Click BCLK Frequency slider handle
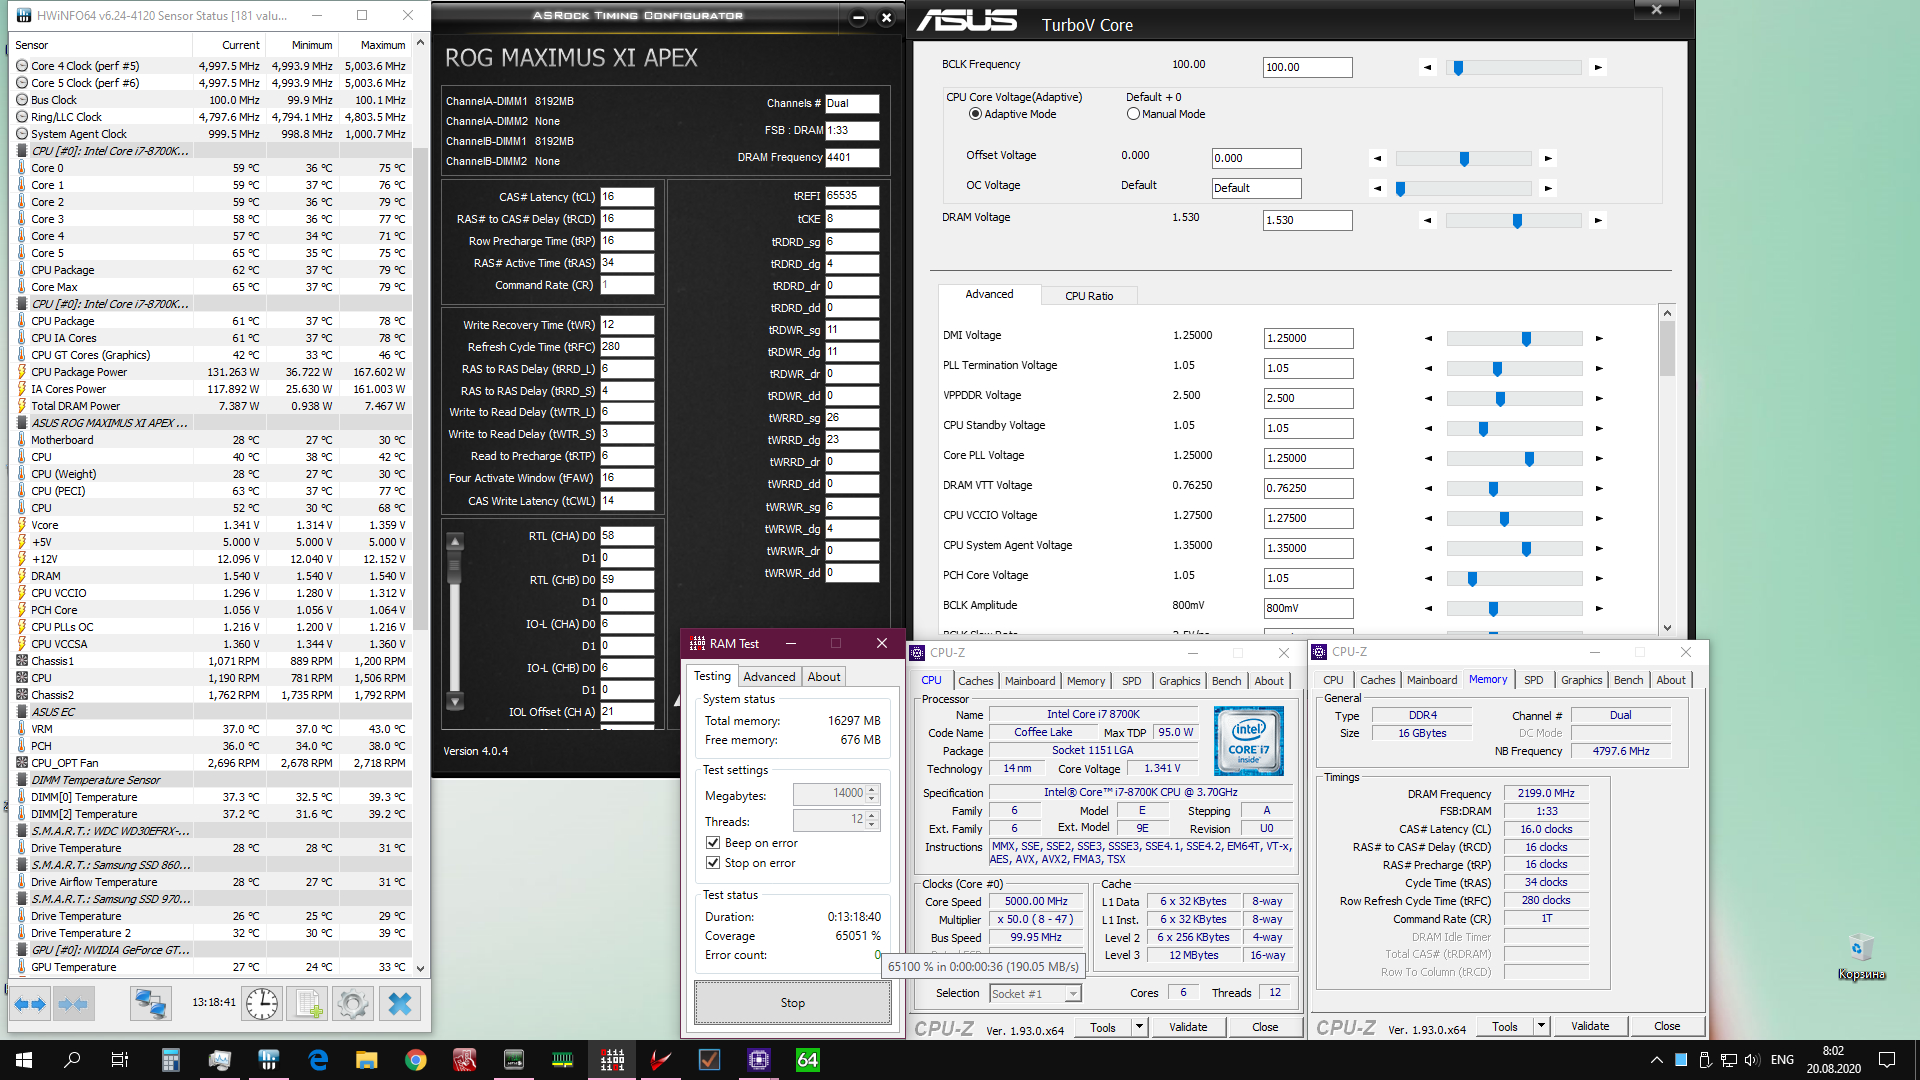The height and width of the screenshot is (1080, 1920). tap(1458, 68)
